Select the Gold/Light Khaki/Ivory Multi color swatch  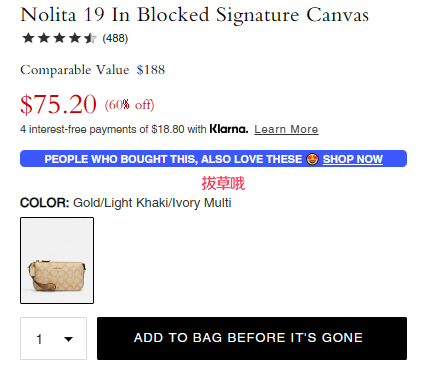[x=57, y=260]
